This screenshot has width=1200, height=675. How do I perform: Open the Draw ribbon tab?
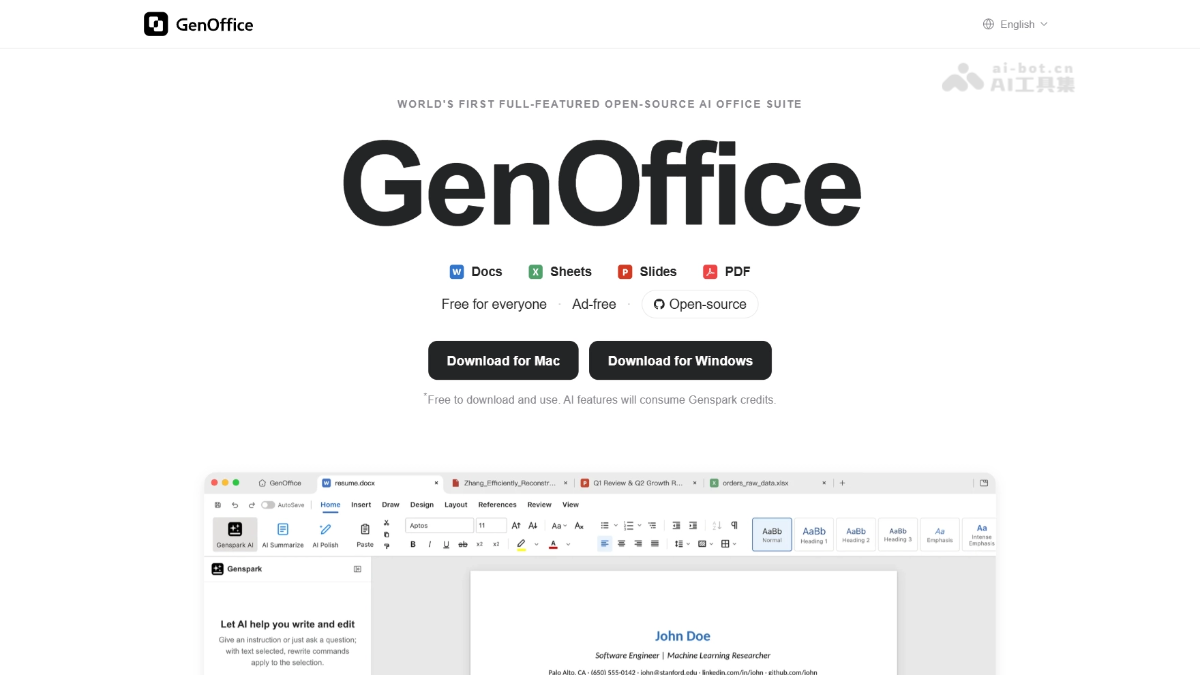391,505
